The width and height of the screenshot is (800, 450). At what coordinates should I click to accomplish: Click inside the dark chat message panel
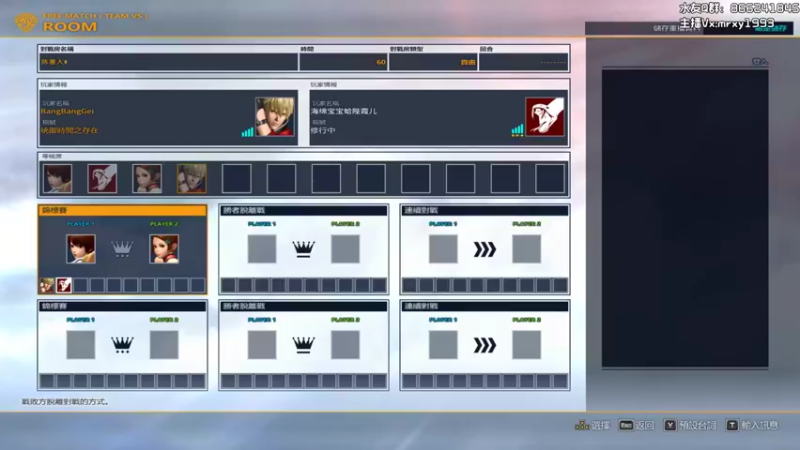coord(685,218)
